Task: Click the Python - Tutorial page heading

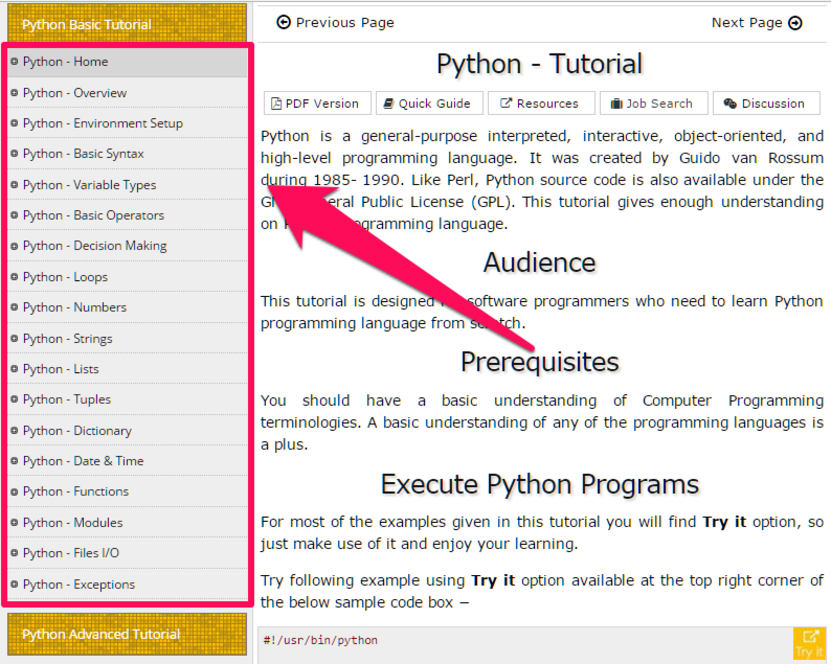Action: [540, 64]
